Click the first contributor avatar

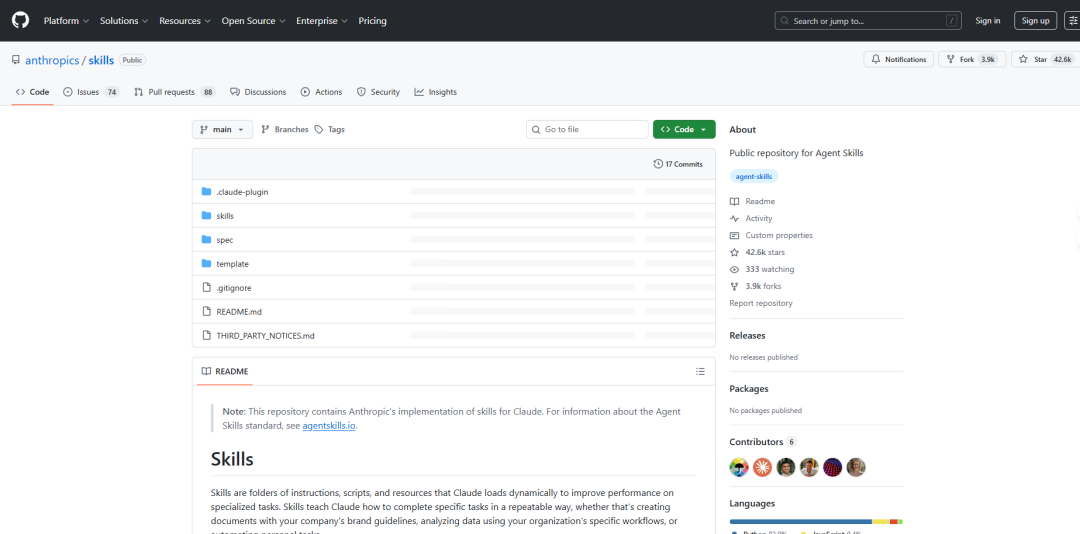pyautogui.click(x=739, y=467)
